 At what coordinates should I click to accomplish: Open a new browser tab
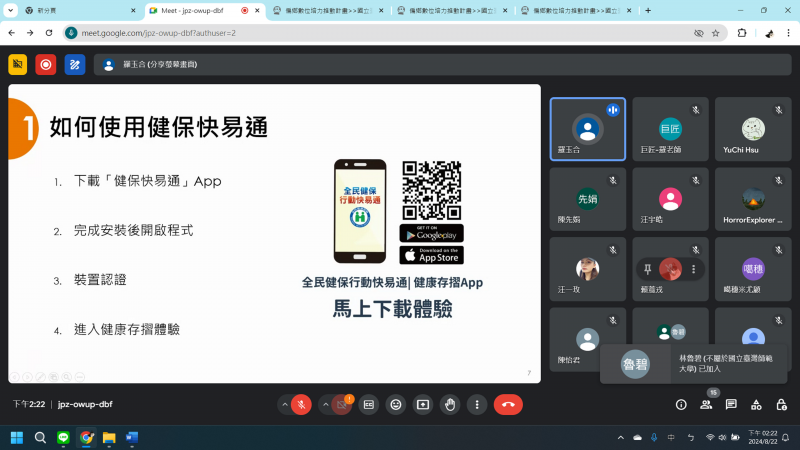[x=648, y=10]
